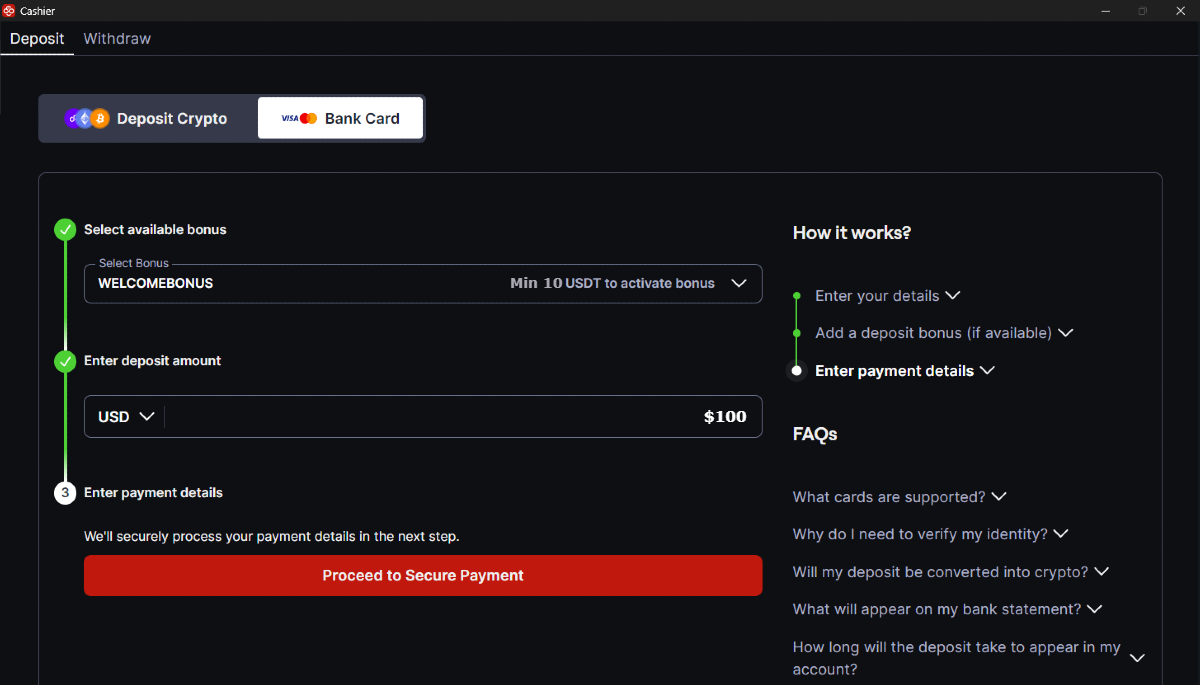Click green checkmark beside Enter deposit amount
Image resolution: width=1200 pixels, height=685 pixels.
click(65, 361)
